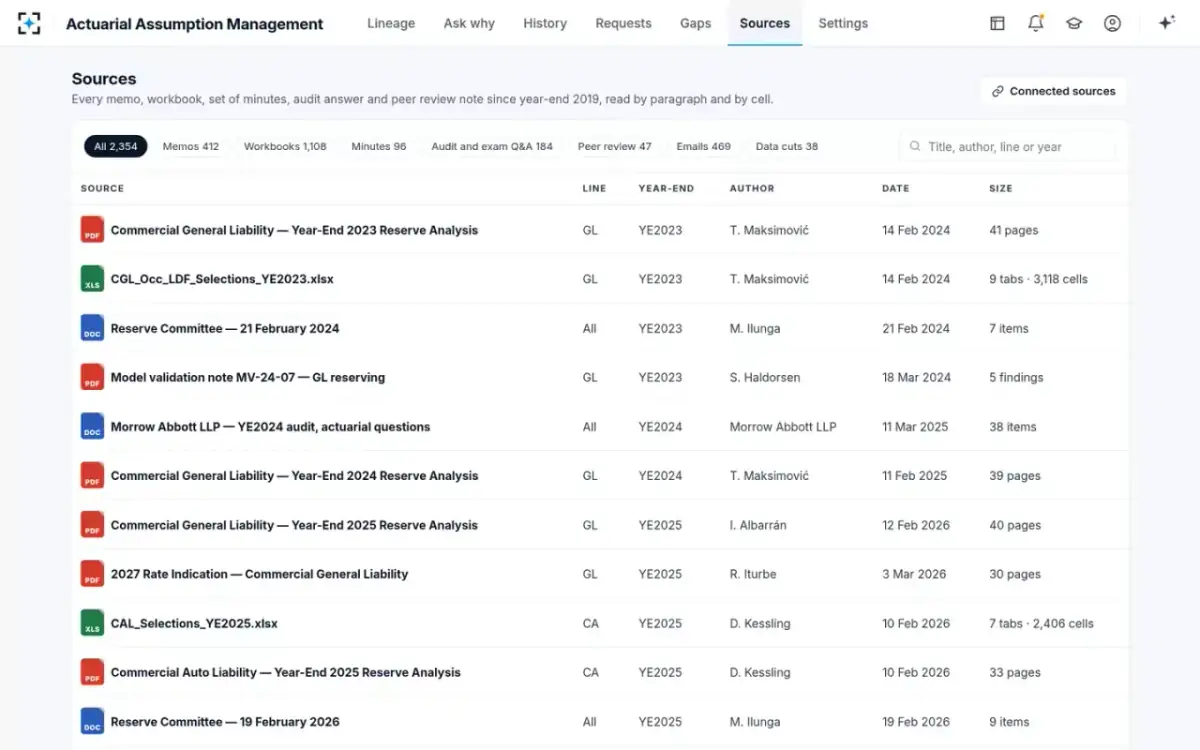1200x750 pixels.
Task: Click the PDF icon for CGL Year-End 2025 Reserve Analysis
Action: 92,525
